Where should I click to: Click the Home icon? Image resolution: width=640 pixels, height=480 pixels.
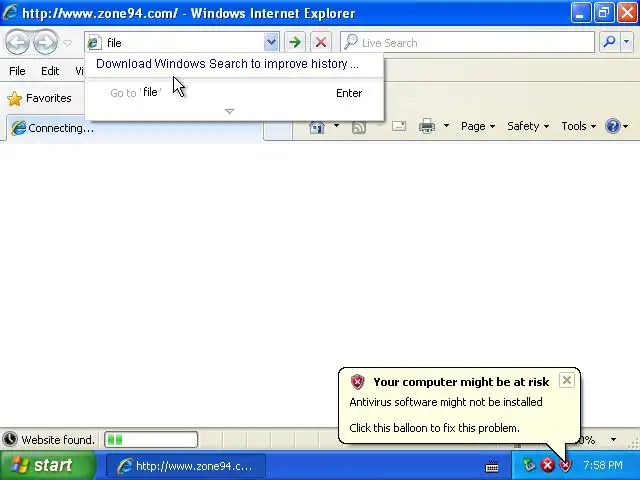[317, 127]
